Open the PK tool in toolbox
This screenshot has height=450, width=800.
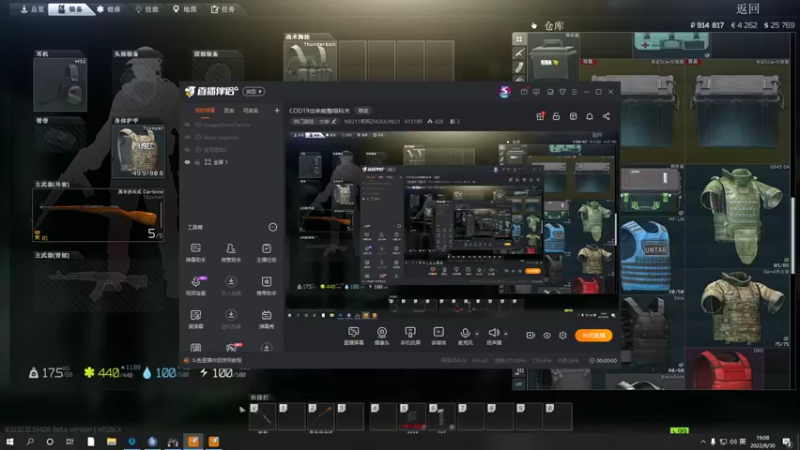point(231,348)
